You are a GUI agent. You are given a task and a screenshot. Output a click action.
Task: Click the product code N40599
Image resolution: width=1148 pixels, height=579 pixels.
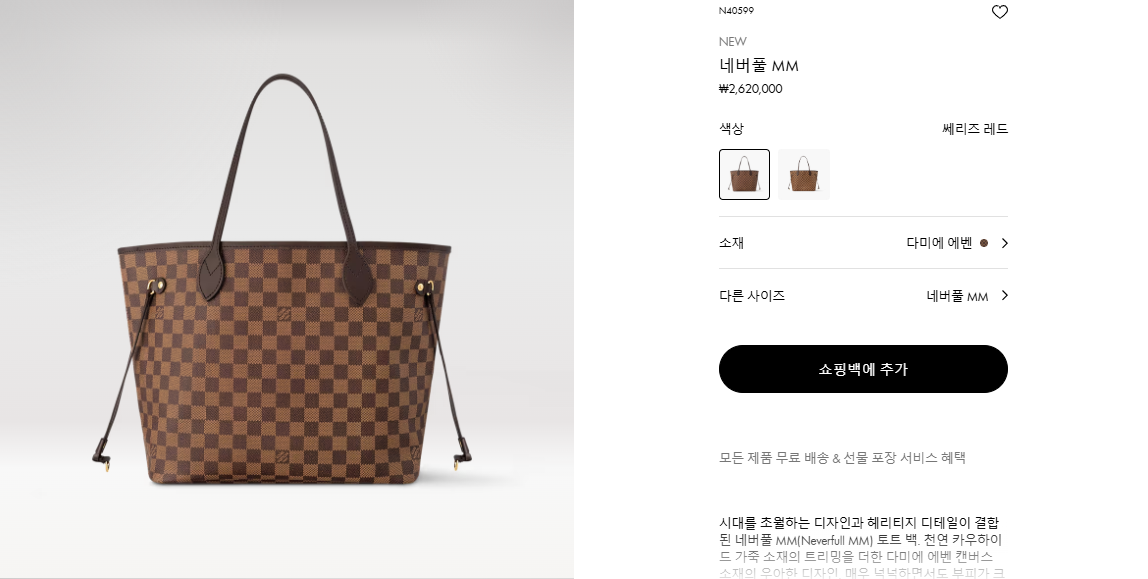pos(736,10)
